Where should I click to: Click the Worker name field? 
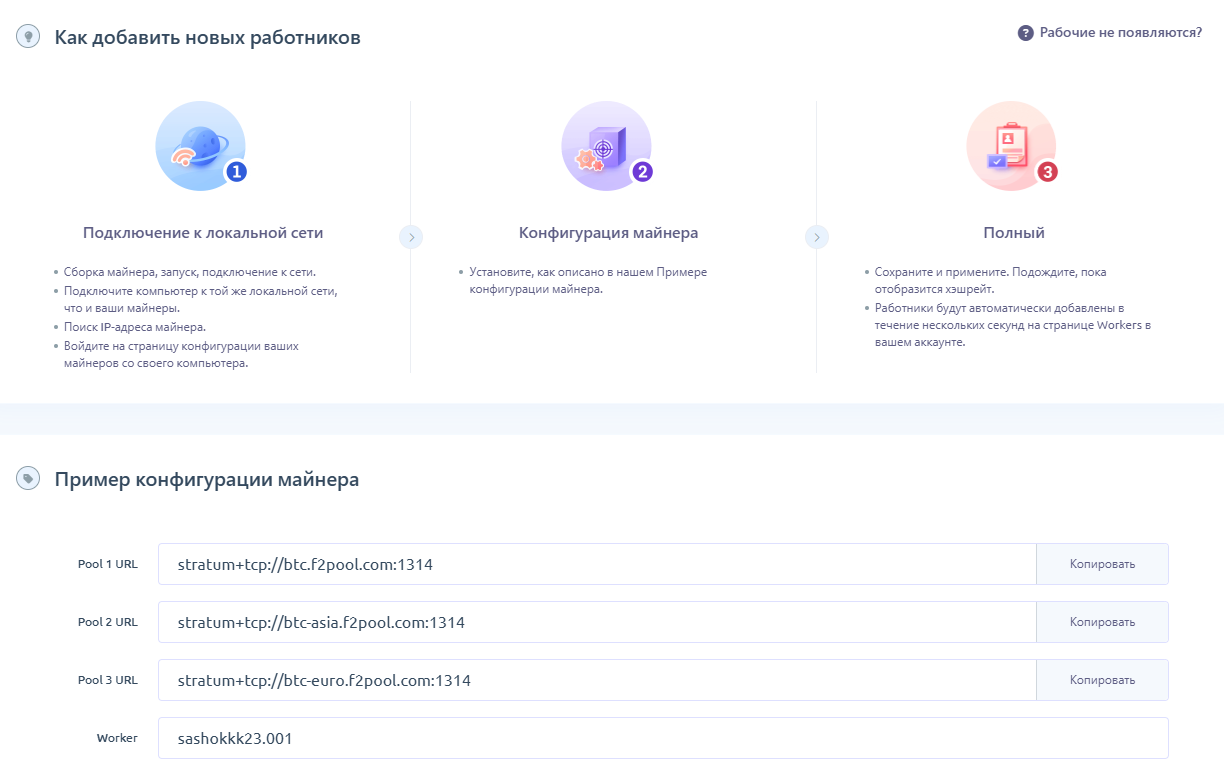(662, 738)
